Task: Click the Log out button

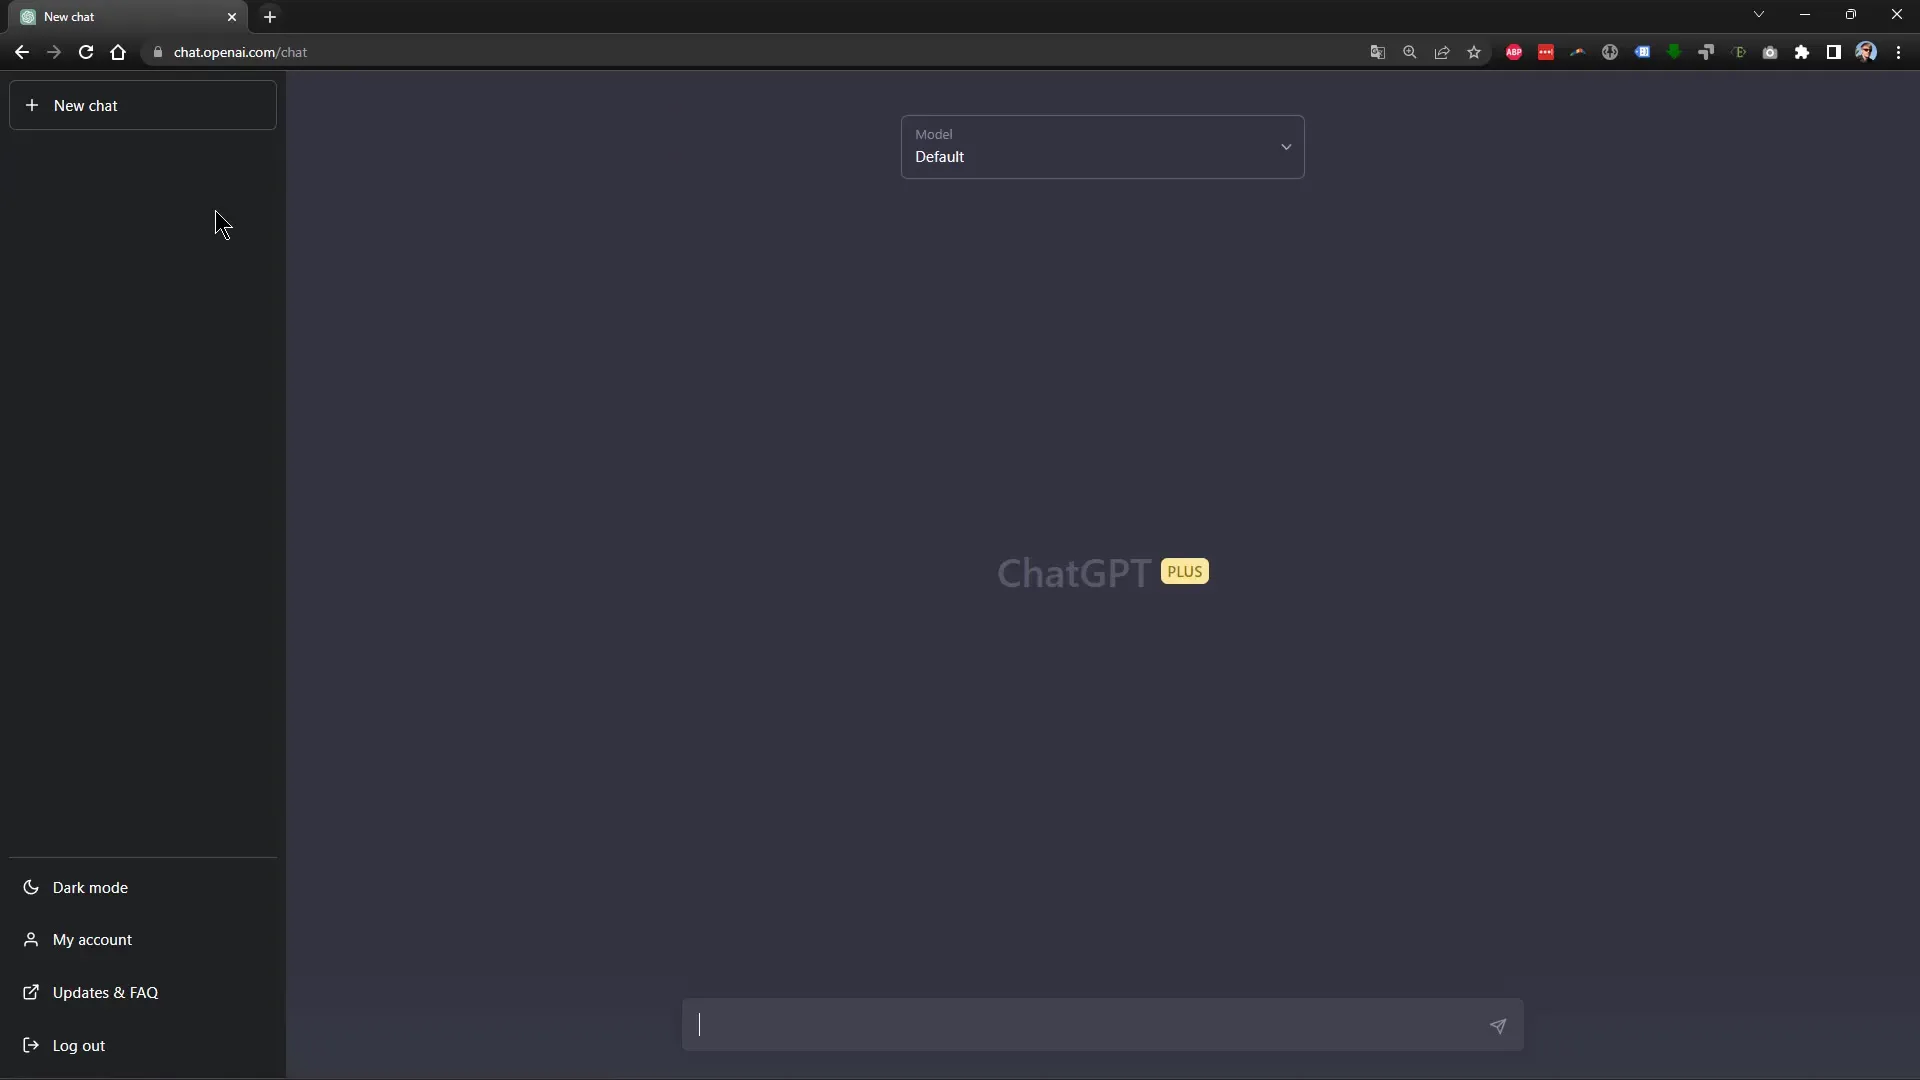Action: point(78,1044)
